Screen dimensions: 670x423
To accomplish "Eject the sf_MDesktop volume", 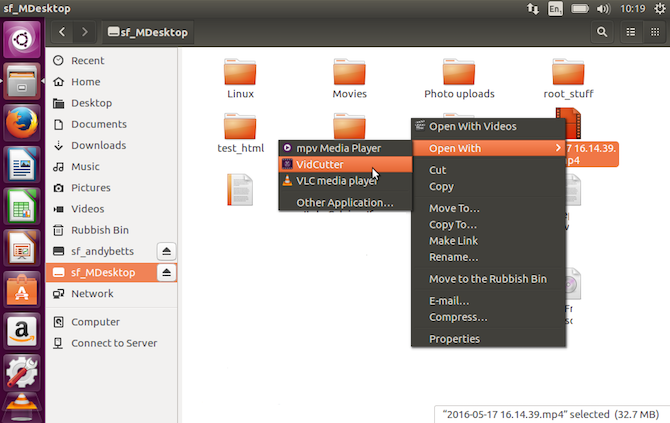I will coord(166,272).
